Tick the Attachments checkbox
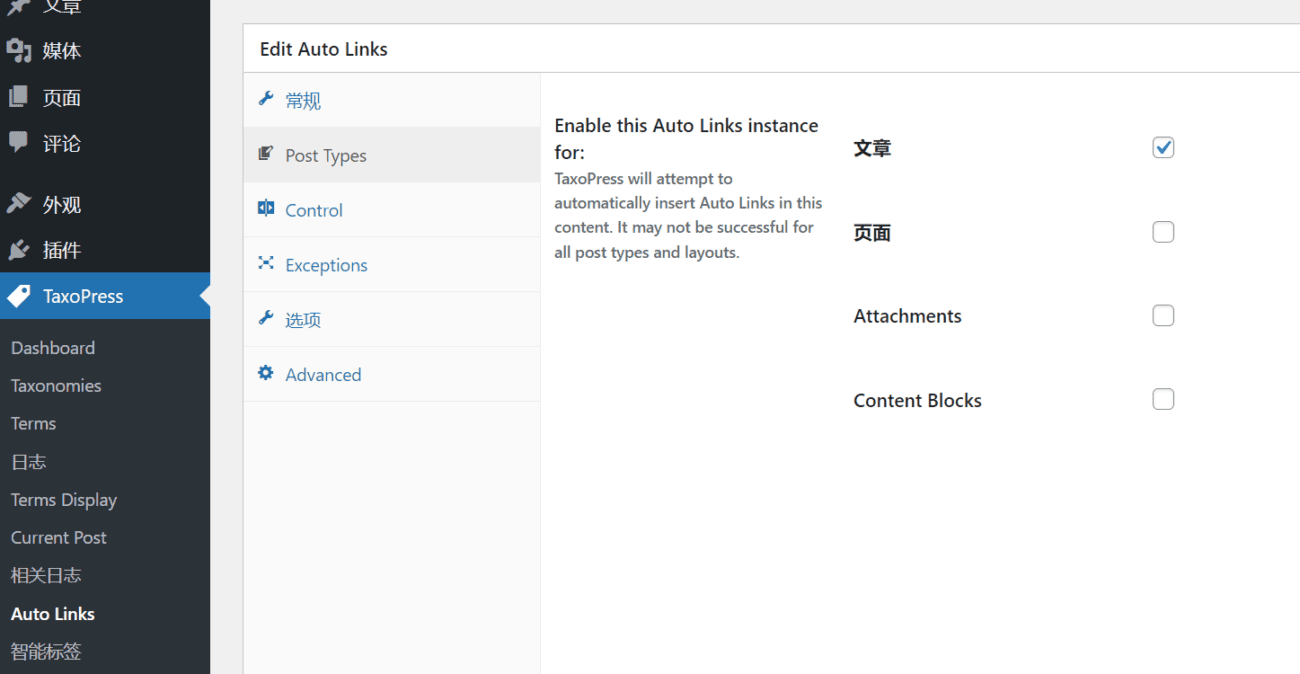Screen dimensions: 1300x674 [1163, 316]
